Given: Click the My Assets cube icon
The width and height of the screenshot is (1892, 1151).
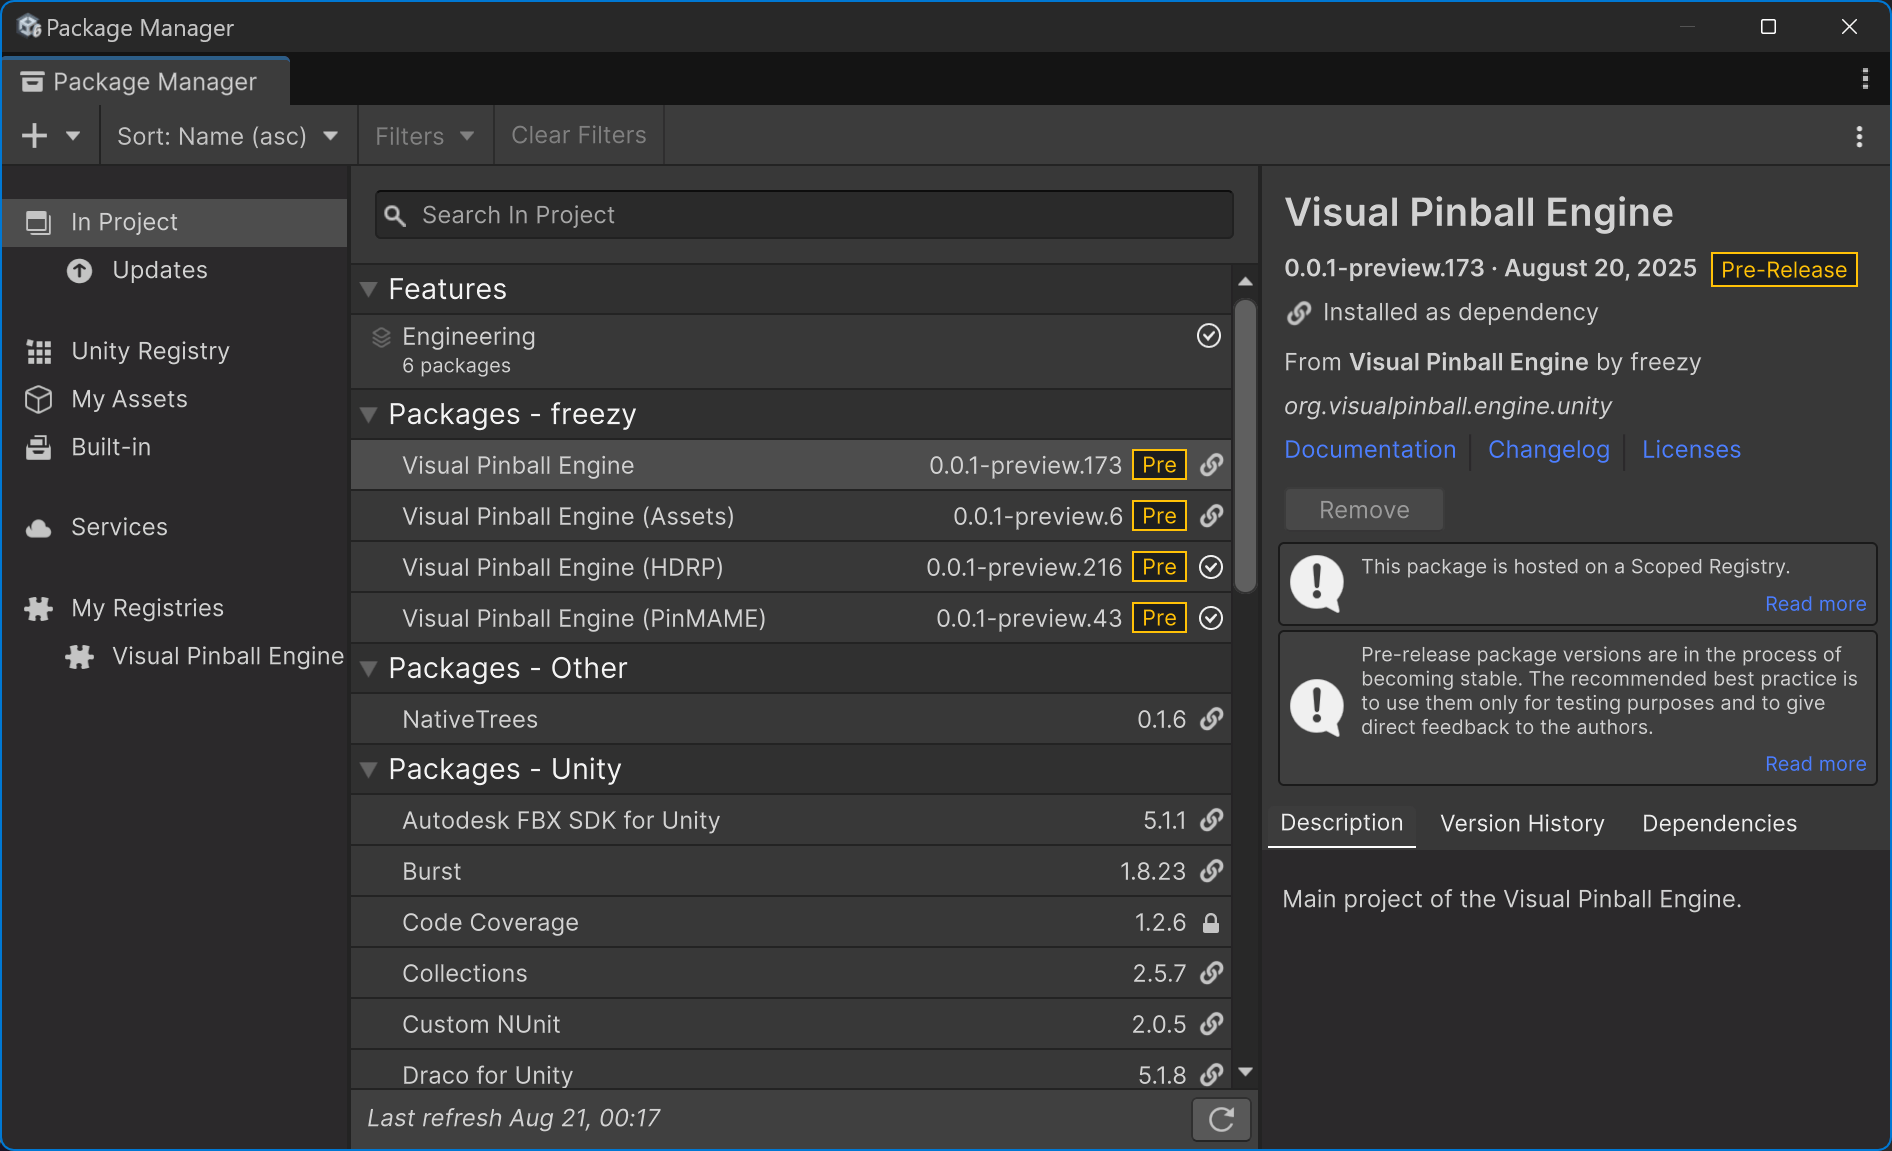Looking at the screenshot, I should [x=39, y=400].
